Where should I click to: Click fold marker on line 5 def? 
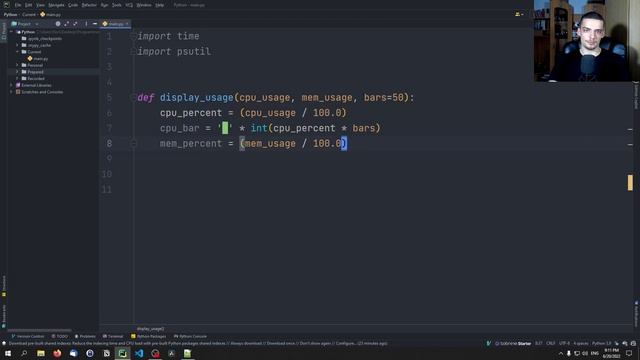[x=133, y=98]
